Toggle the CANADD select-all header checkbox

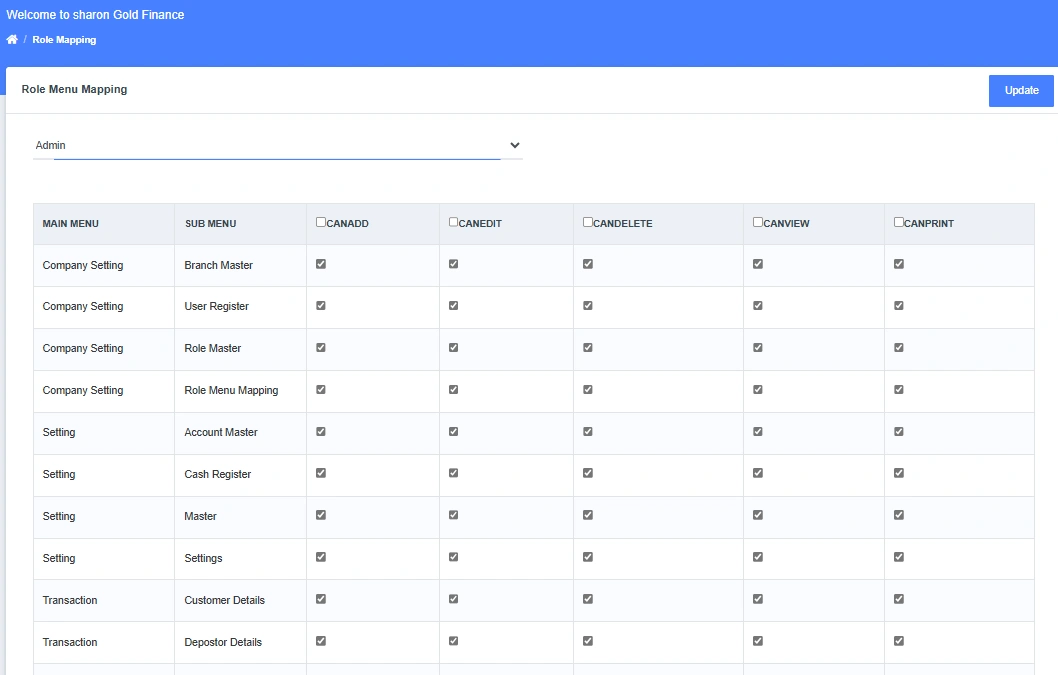tap(321, 222)
